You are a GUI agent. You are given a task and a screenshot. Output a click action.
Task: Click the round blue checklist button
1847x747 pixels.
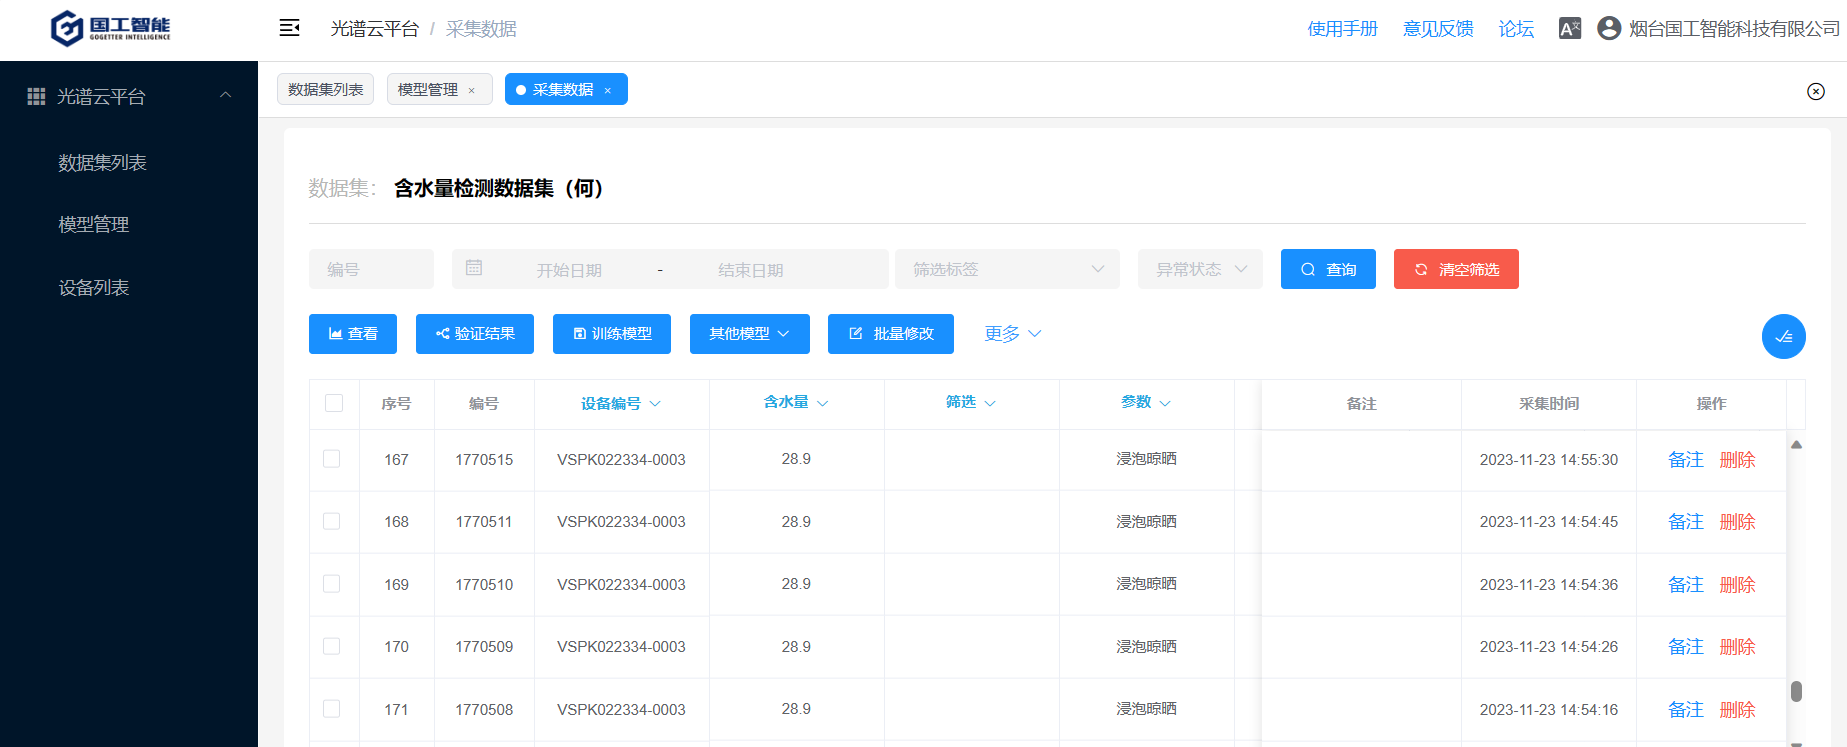[x=1783, y=336]
